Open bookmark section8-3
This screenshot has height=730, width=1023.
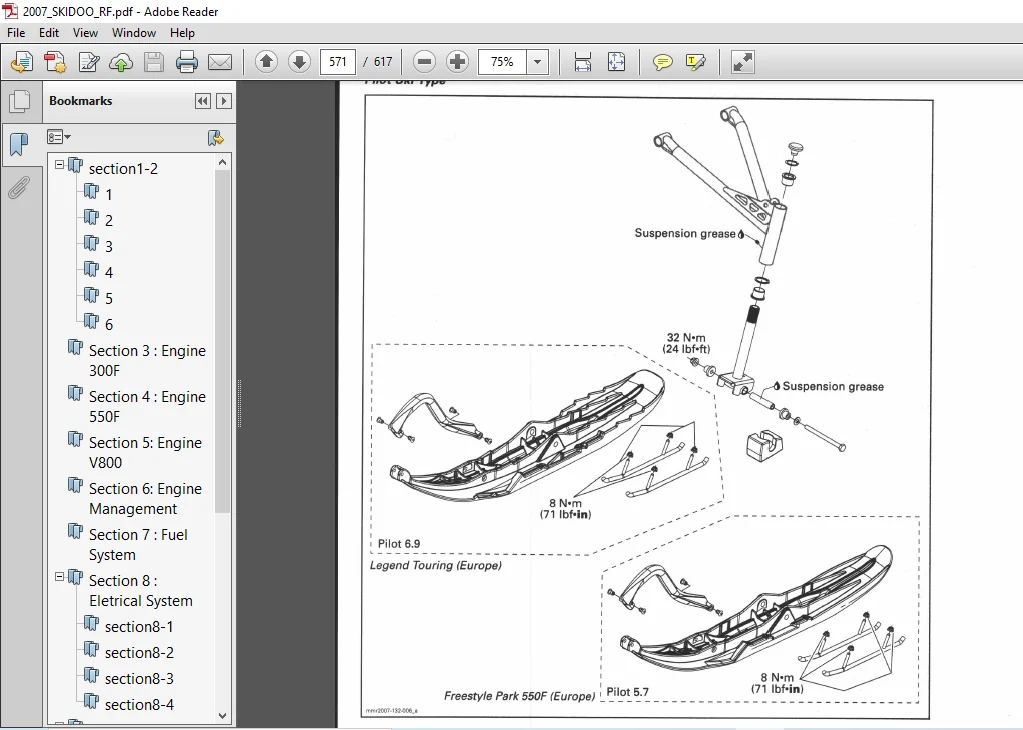[x=139, y=679]
